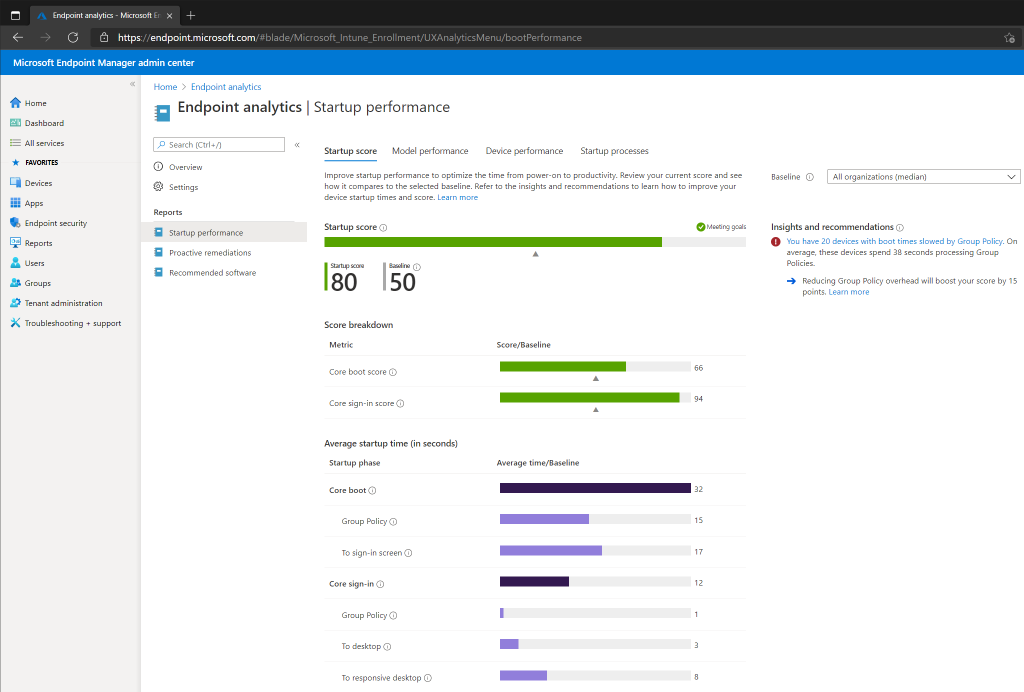
Task: Click info icon next to Baseline dropdown label
Action: [810, 177]
